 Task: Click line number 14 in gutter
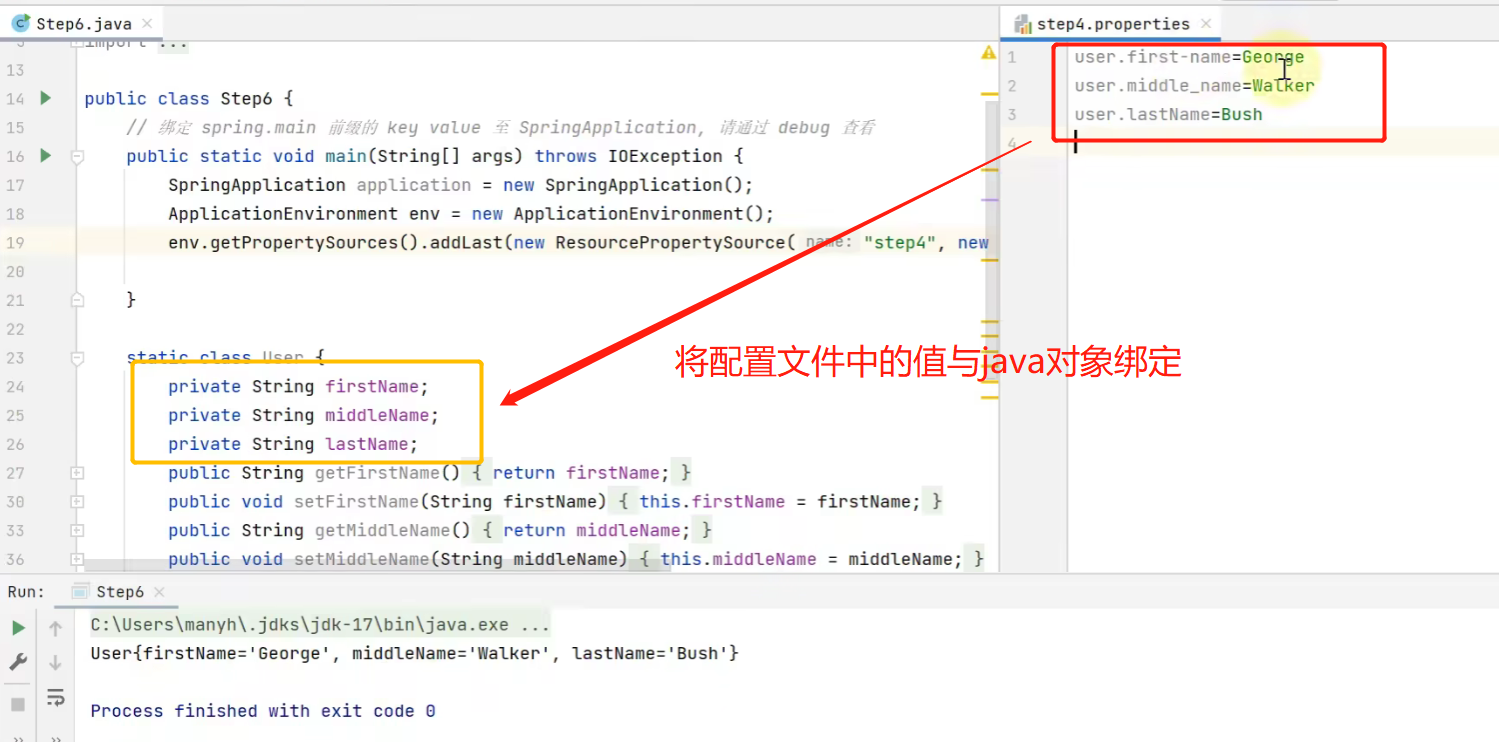15,98
